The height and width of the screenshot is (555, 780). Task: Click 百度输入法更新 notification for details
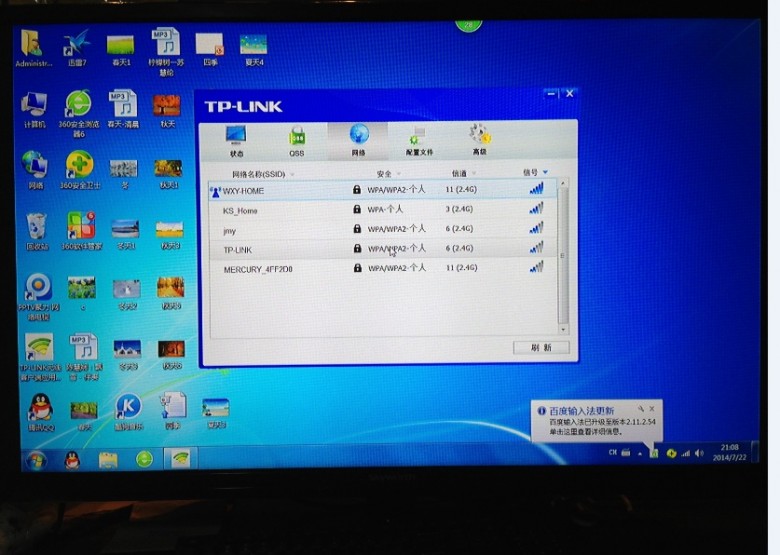[596, 421]
